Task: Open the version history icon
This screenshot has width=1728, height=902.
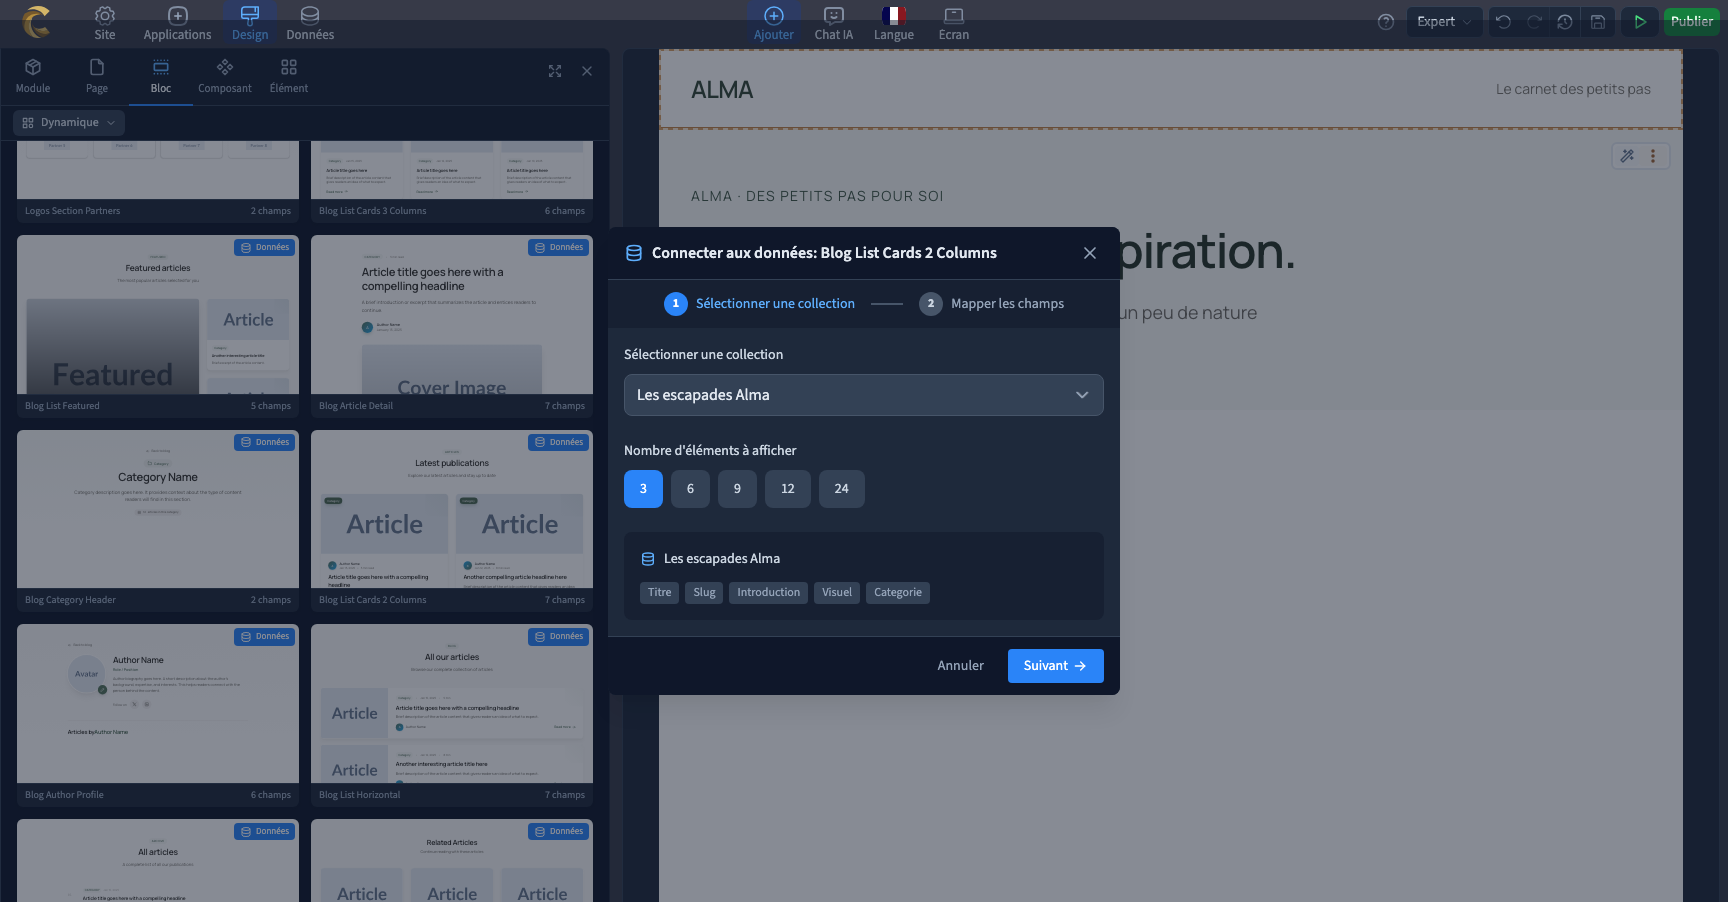Action: 1565,22
